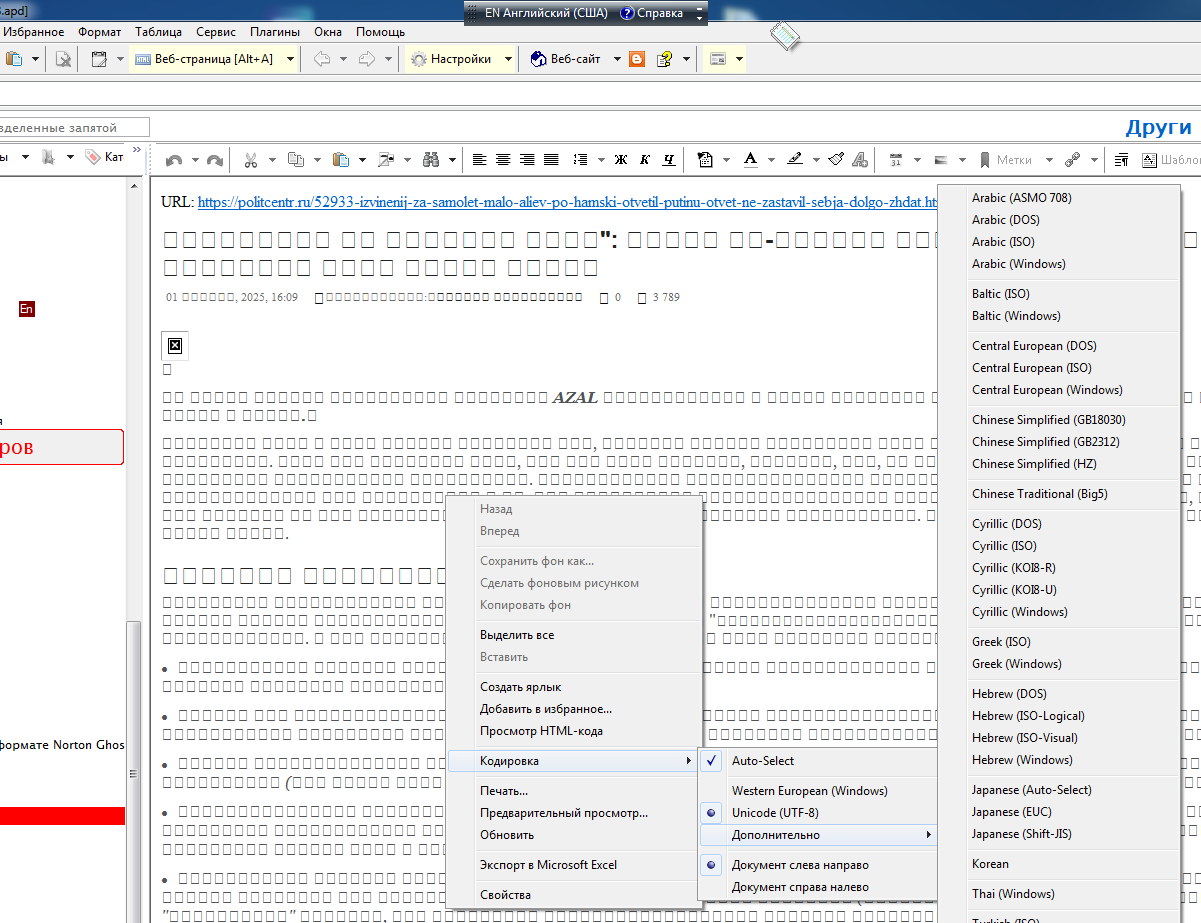This screenshot has height=923, width=1201.
Task: Click the format painter brush icon
Action: click(838, 159)
